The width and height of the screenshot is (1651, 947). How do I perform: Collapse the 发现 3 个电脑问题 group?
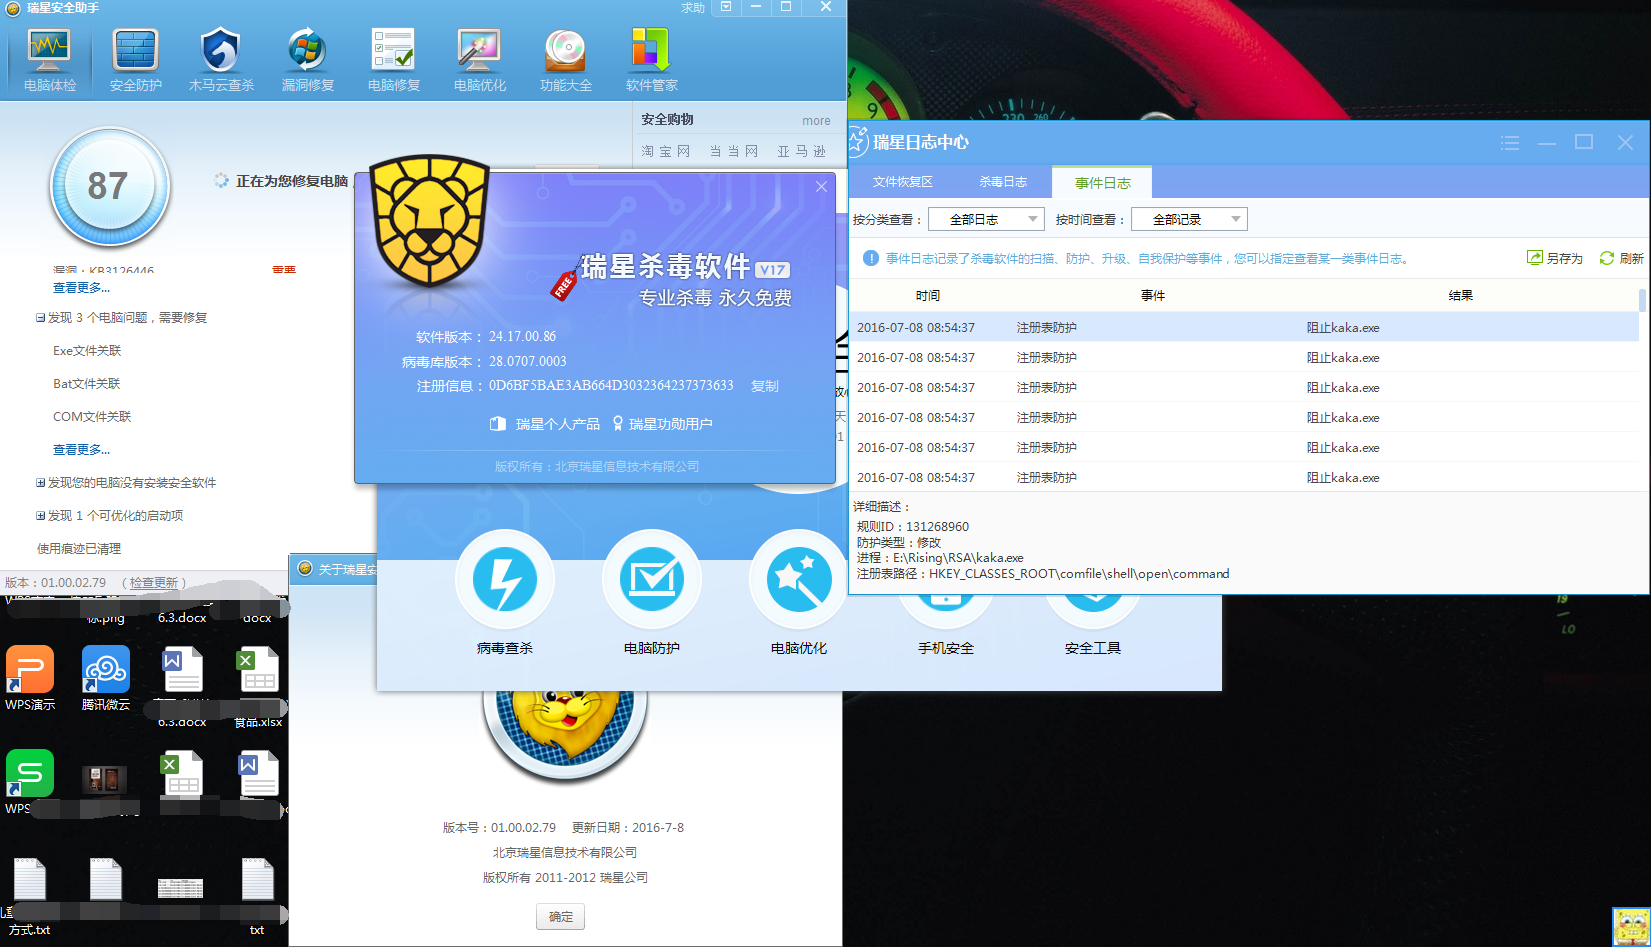click(40, 318)
